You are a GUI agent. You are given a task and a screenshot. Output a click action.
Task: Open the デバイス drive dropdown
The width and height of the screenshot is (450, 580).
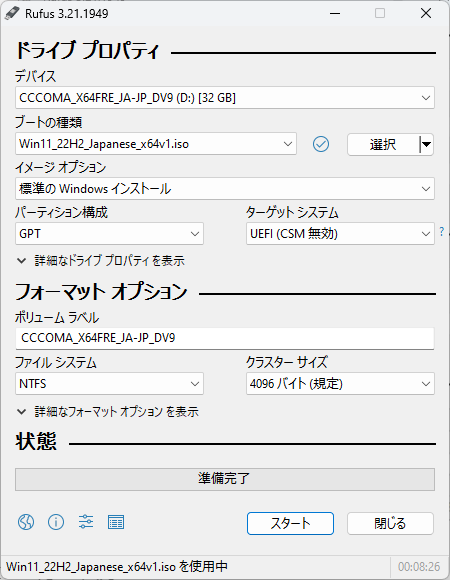tap(225, 98)
